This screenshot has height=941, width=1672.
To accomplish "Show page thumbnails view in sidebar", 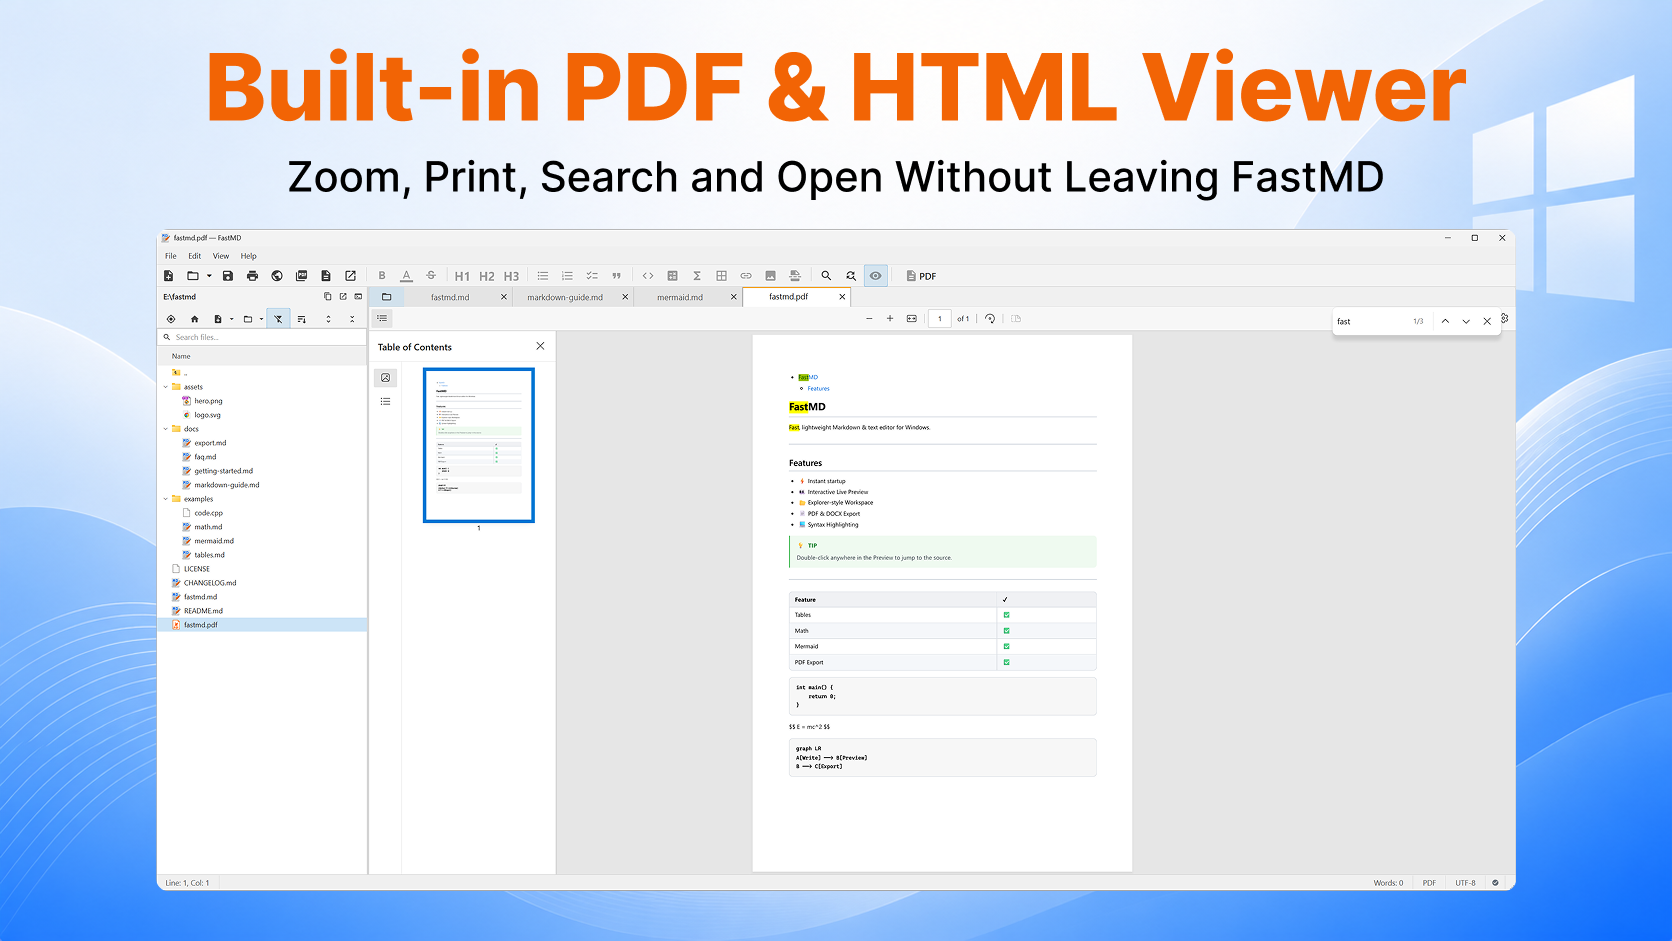I will click(x=386, y=378).
